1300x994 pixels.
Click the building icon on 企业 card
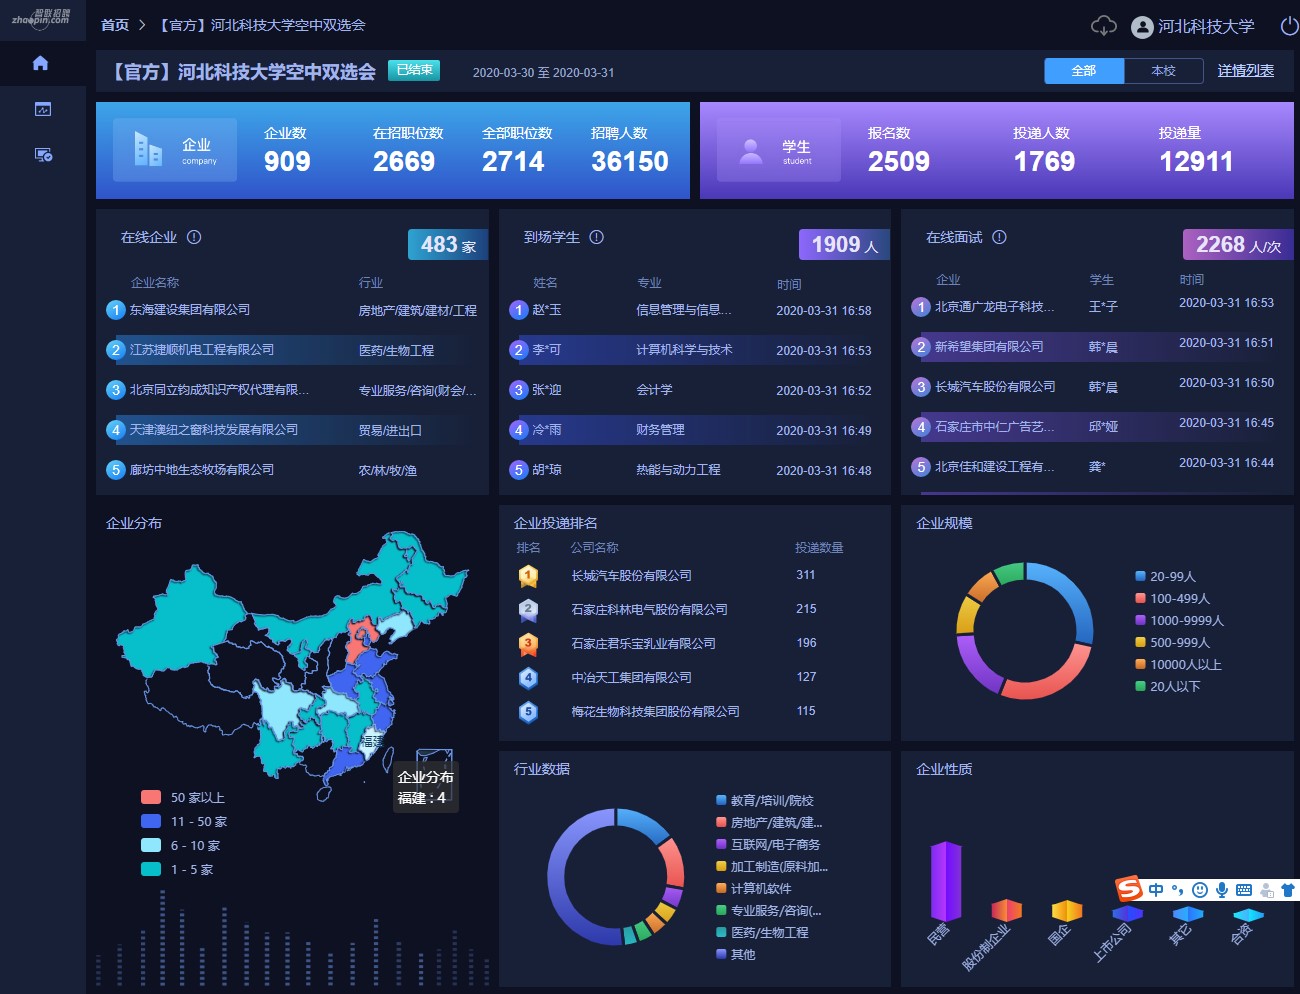(148, 150)
